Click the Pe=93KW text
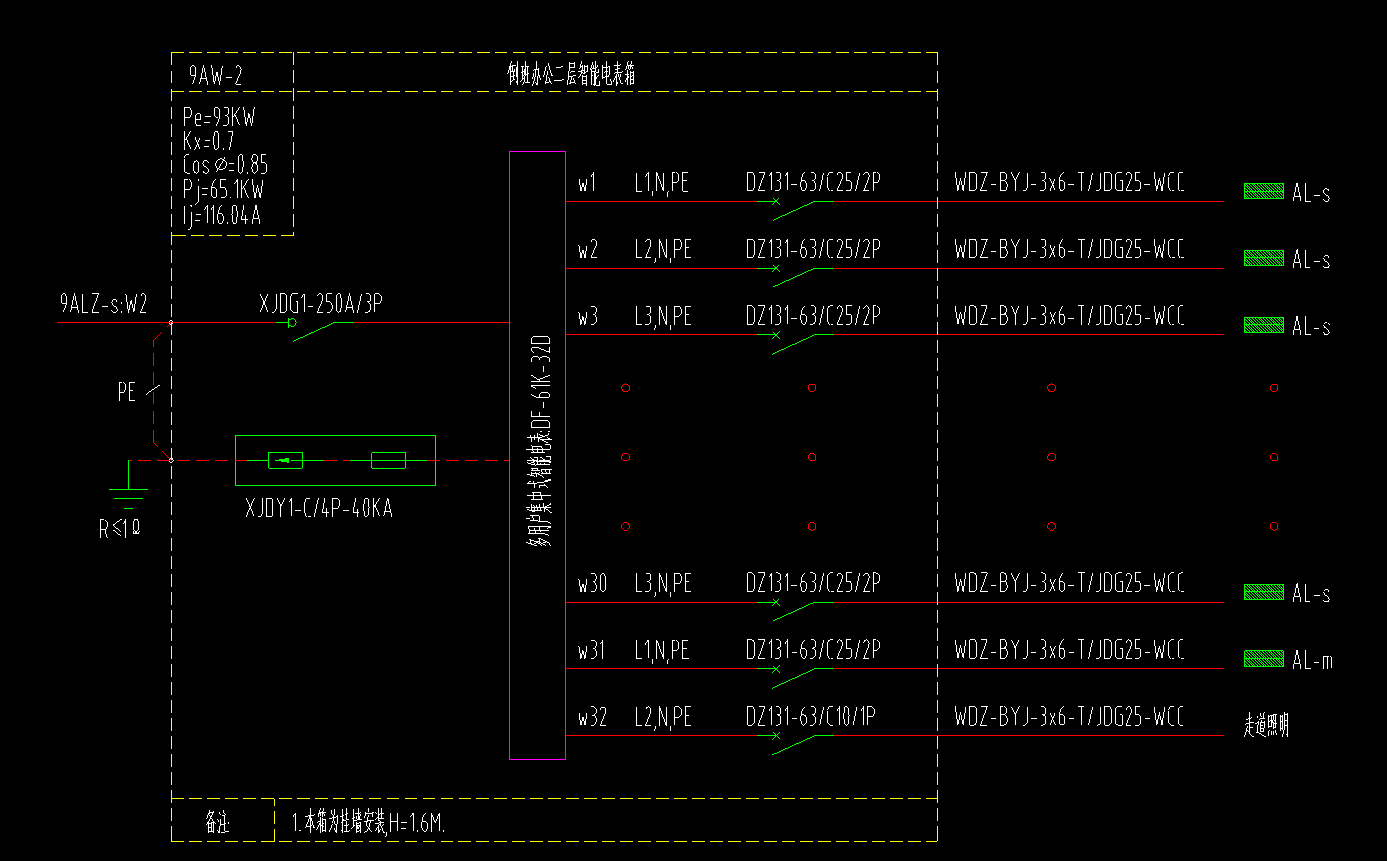This screenshot has width=1387, height=861. (219, 117)
